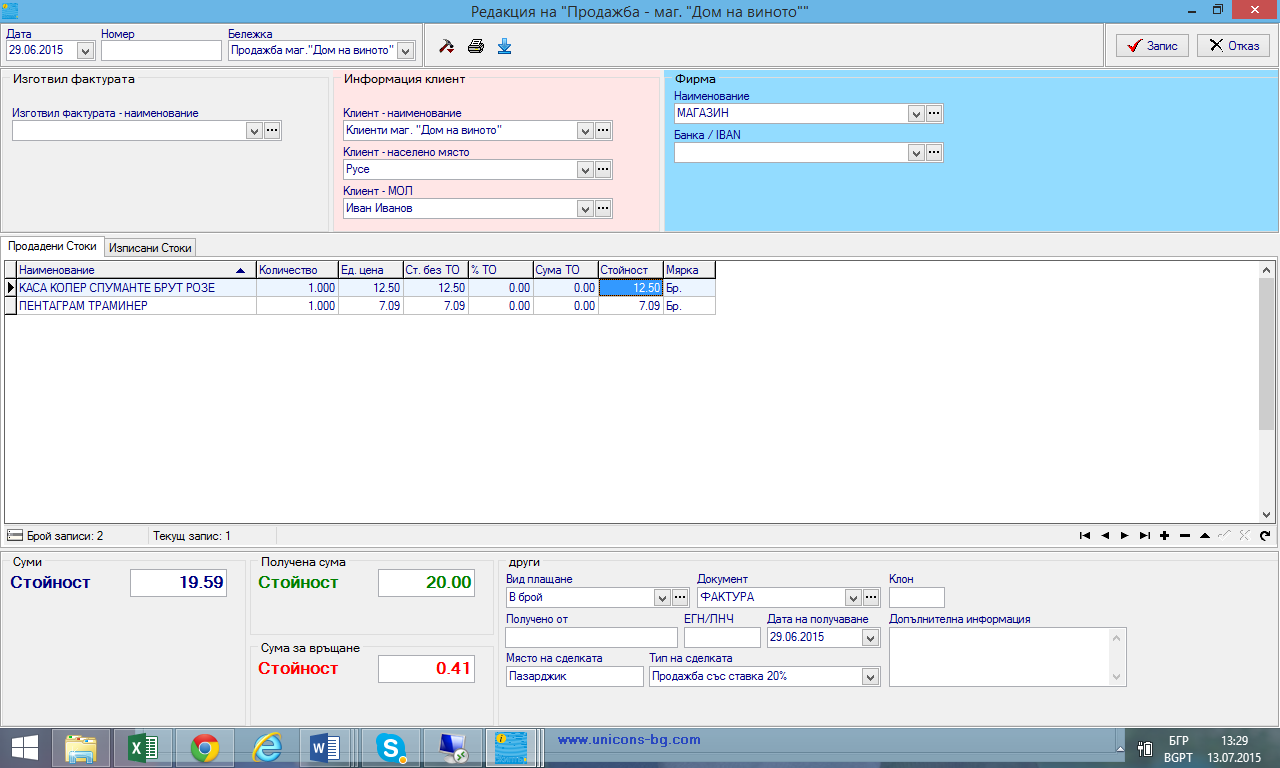Switch to the Изписани Стоки tab
Image resolution: width=1280 pixels, height=768 pixels.
pos(150,247)
